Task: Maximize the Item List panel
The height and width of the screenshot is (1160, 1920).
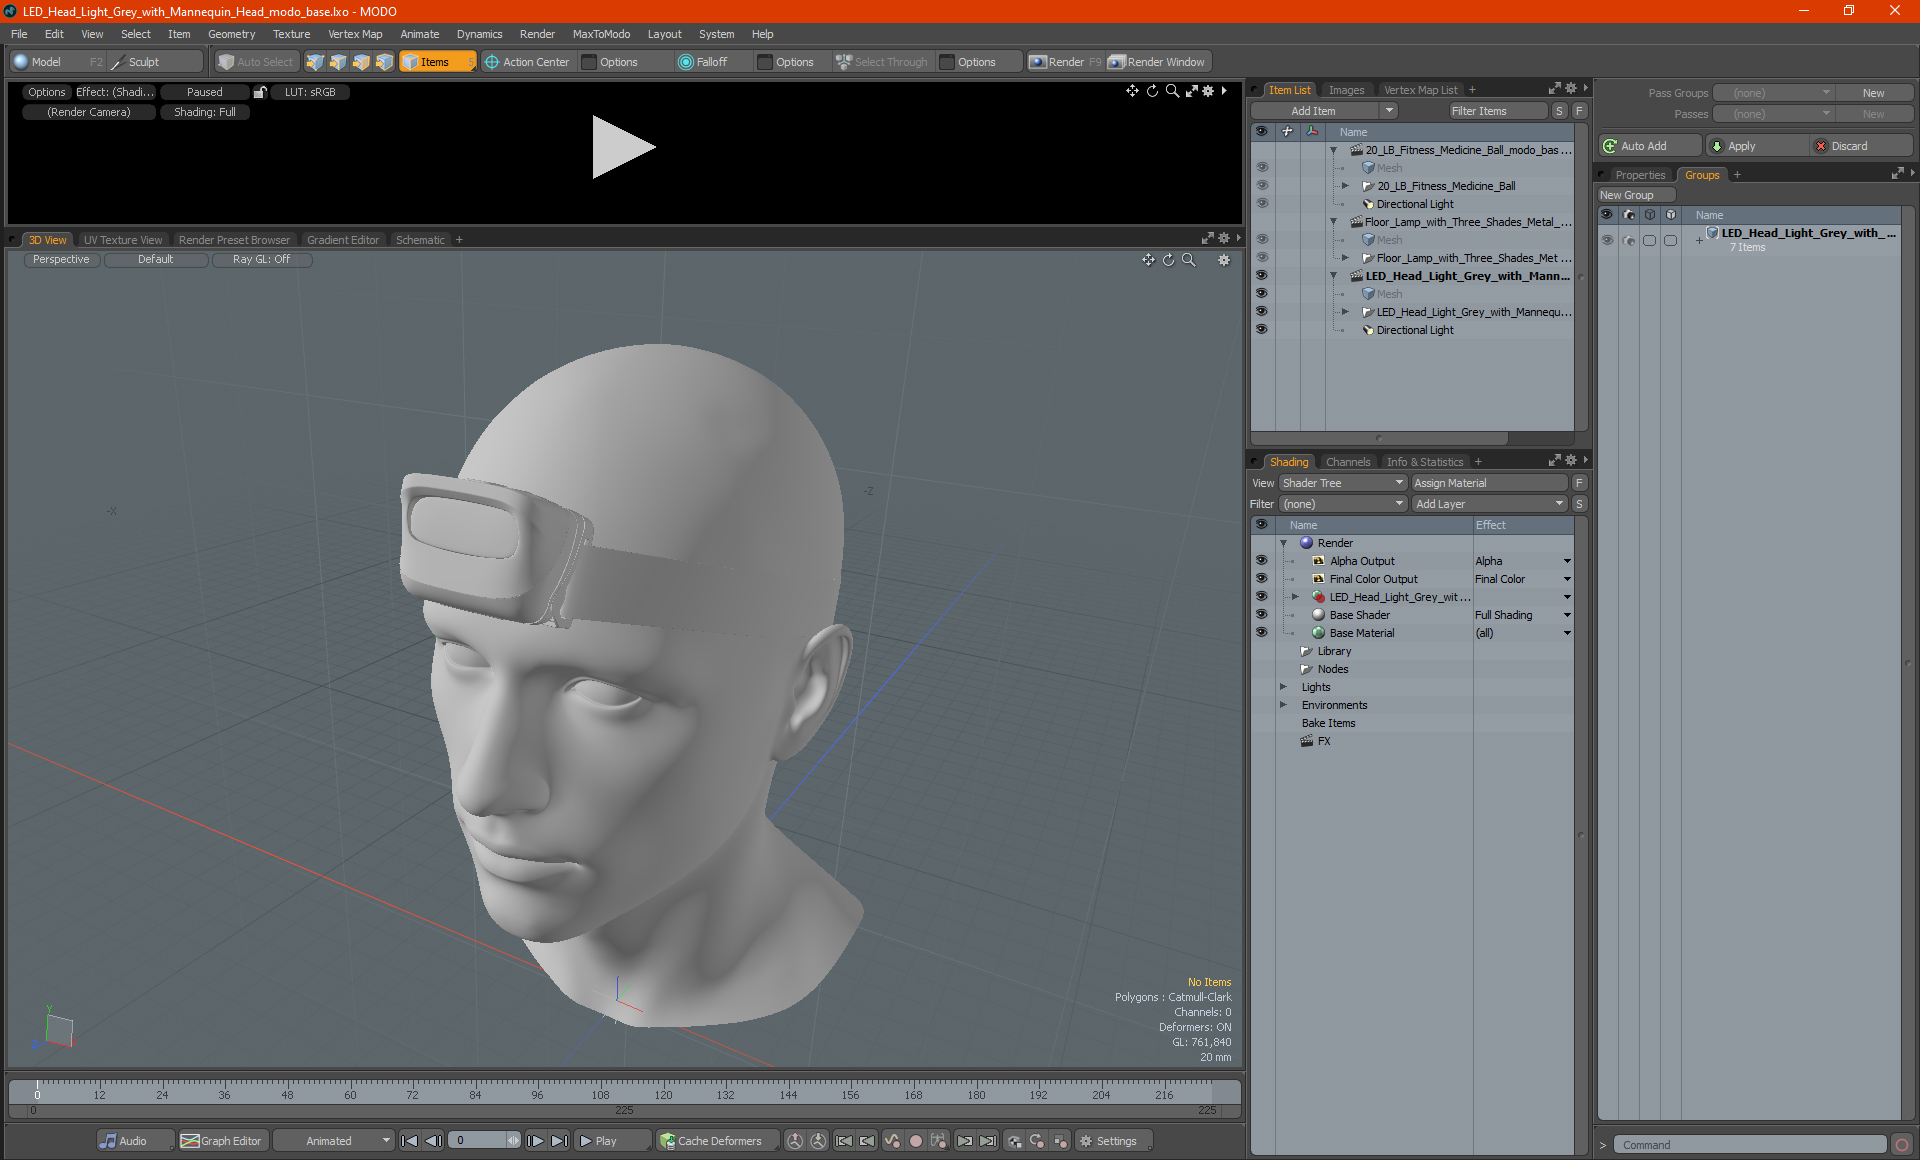Action: (x=1554, y=89)
